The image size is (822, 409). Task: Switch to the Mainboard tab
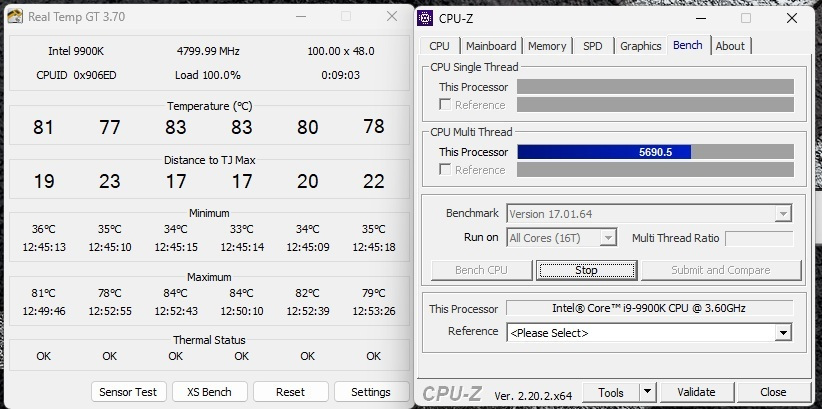(491, 46)
